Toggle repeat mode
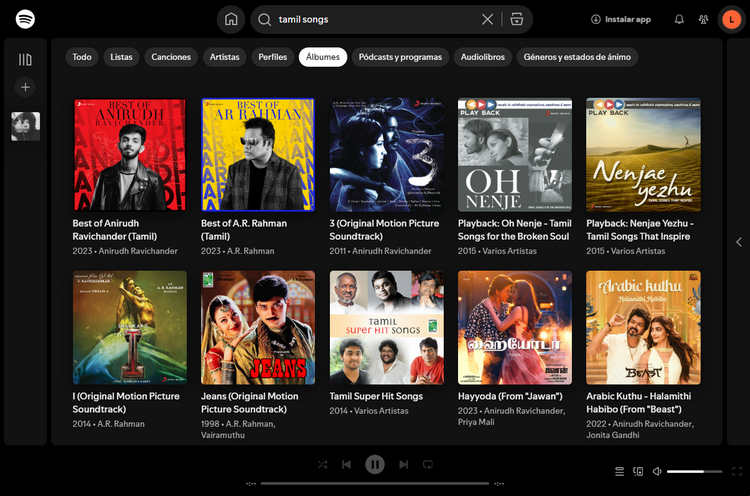Image resolution: width=750 pixels, height=496 pixels. [x=428, y=464]
